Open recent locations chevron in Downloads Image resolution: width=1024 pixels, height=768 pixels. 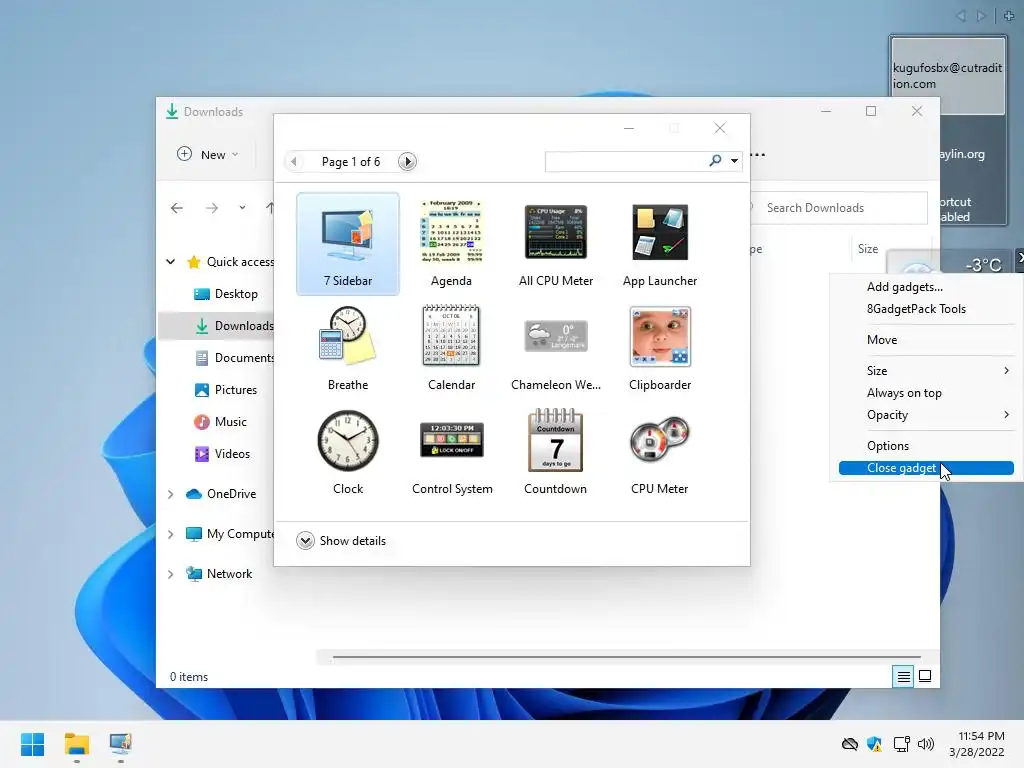pyautogui.click(x=242, y=208)
